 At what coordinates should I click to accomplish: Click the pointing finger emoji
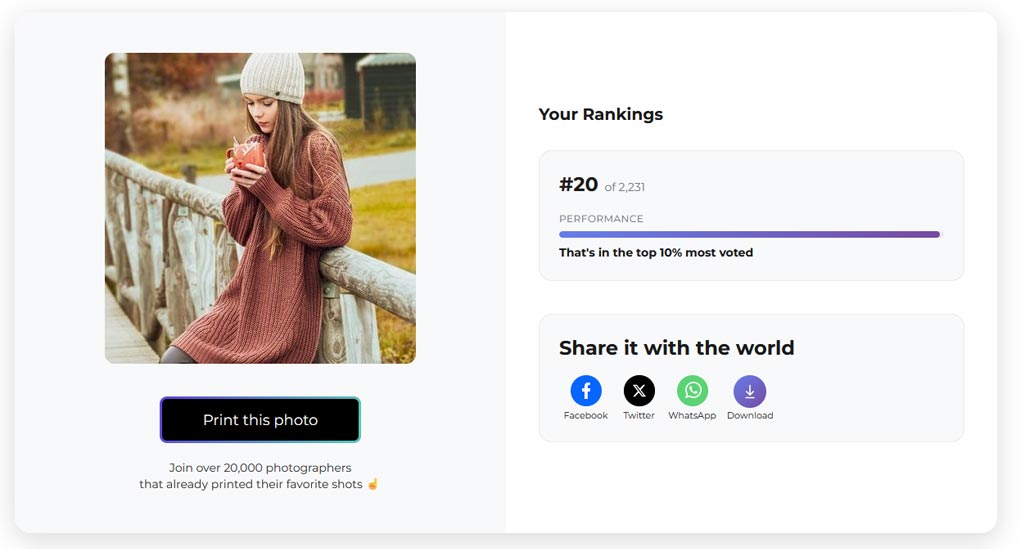373,485
